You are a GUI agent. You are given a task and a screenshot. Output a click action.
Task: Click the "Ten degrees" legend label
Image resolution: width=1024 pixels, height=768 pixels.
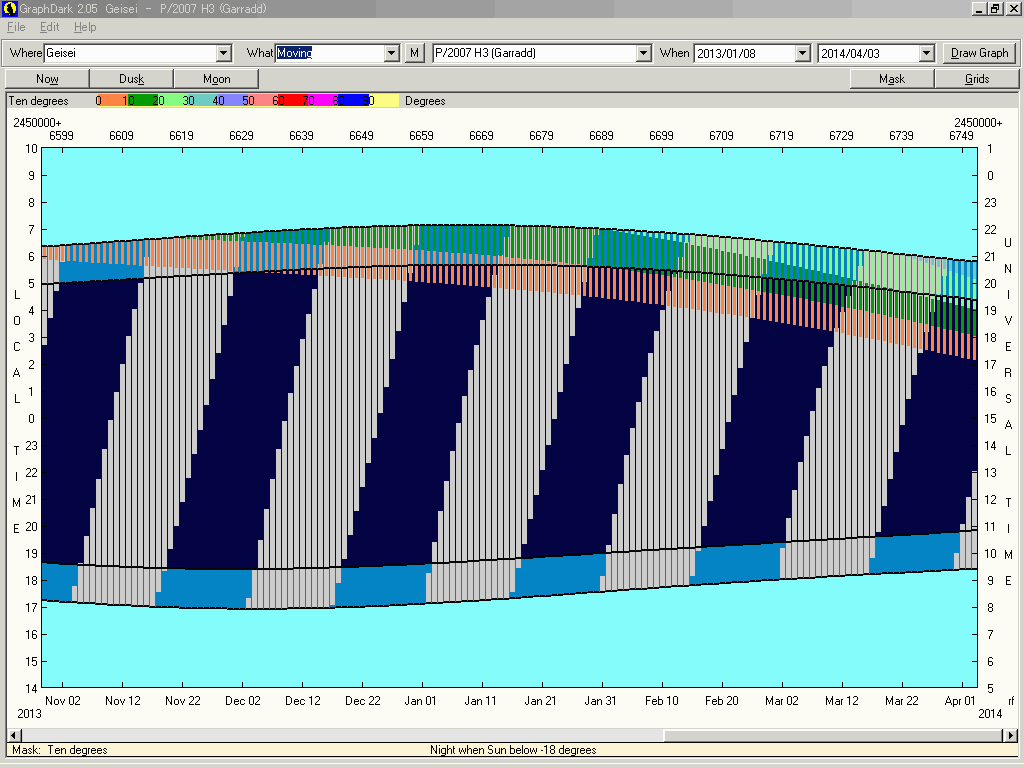coord(39,101)
